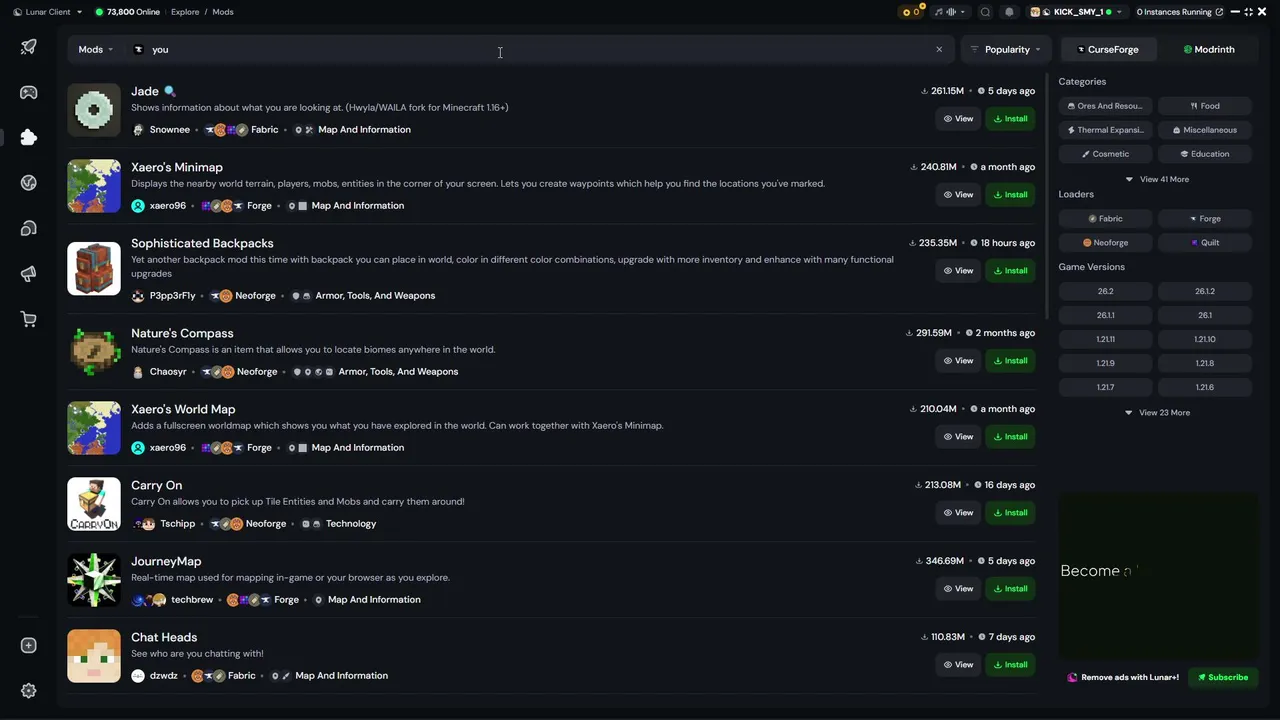The height and width of the screenshot is (720, 1280).
Task: Click the mod search input field
Action: 538,49
